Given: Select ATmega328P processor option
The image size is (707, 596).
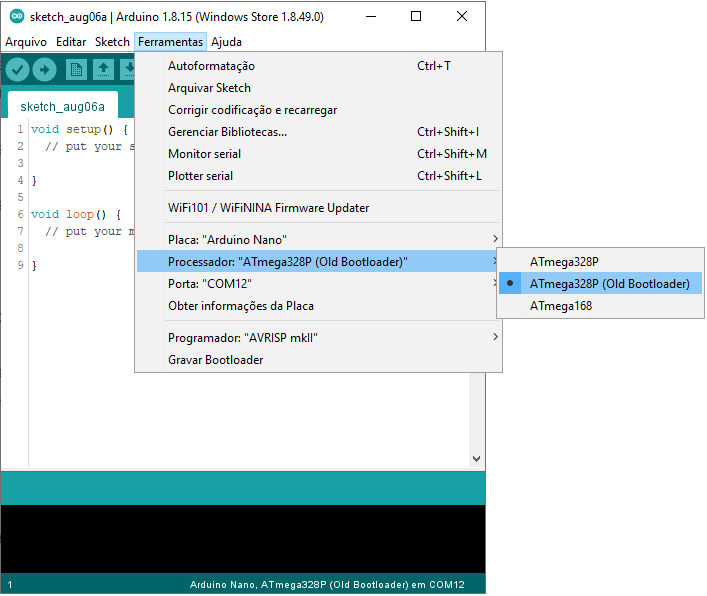Looking at the screenshot, I should click(601, 262).
